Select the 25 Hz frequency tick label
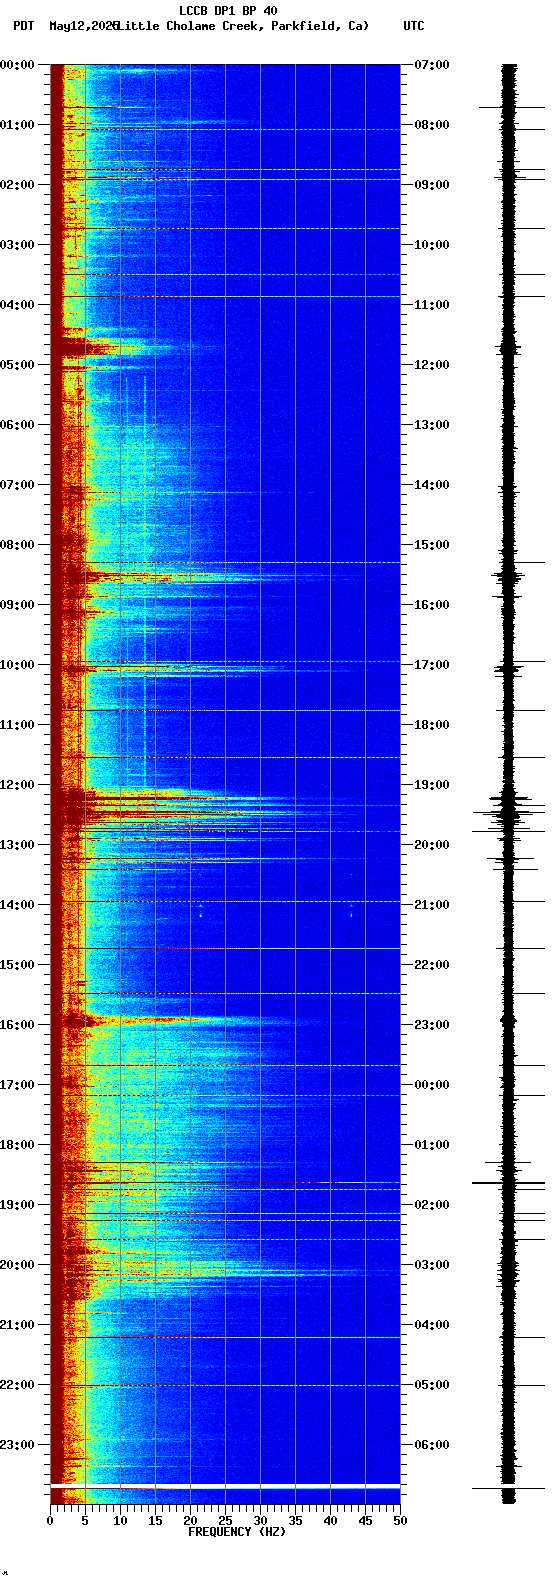This screenshot has width=552, height=1584. pyautogui.click(x=225, y=1521)
